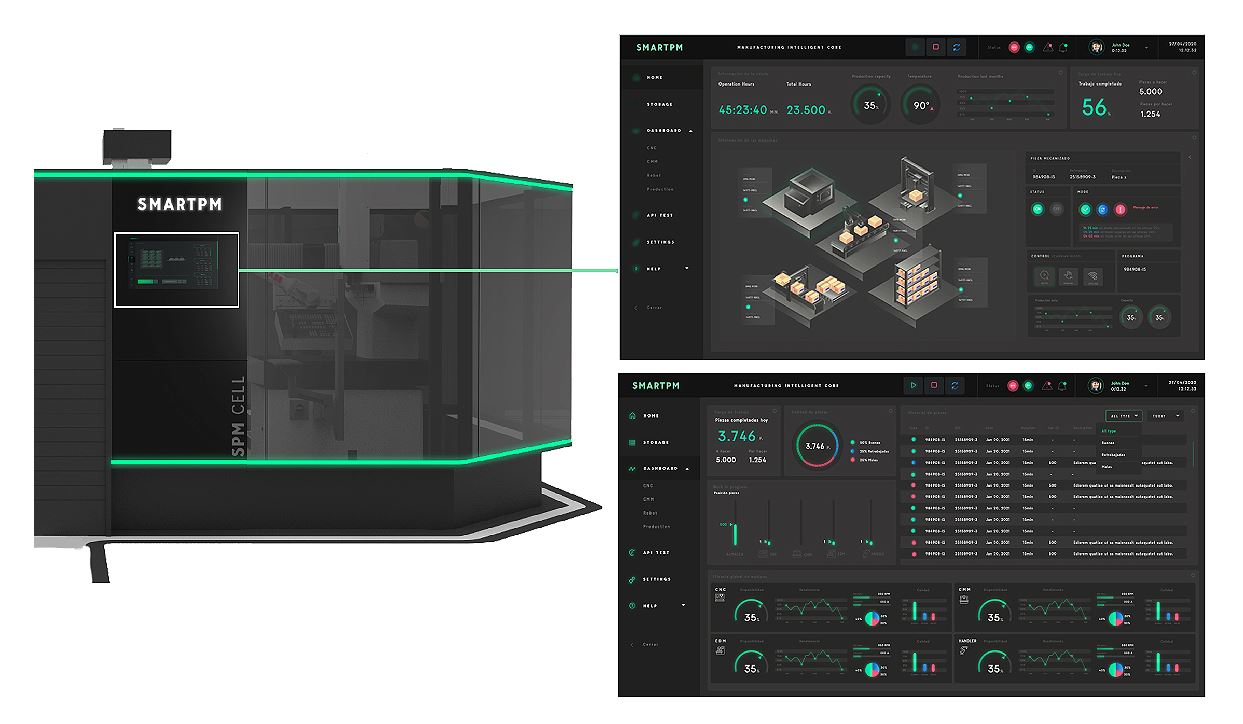Select the blue mode button in the Mode panel
The height and width of the screenshot is (724, 1243).
click(1102, 210)
